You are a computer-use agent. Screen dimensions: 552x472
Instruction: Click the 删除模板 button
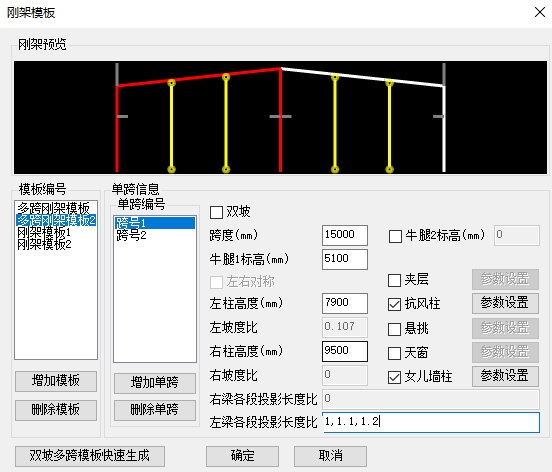[x=56, y=410]
